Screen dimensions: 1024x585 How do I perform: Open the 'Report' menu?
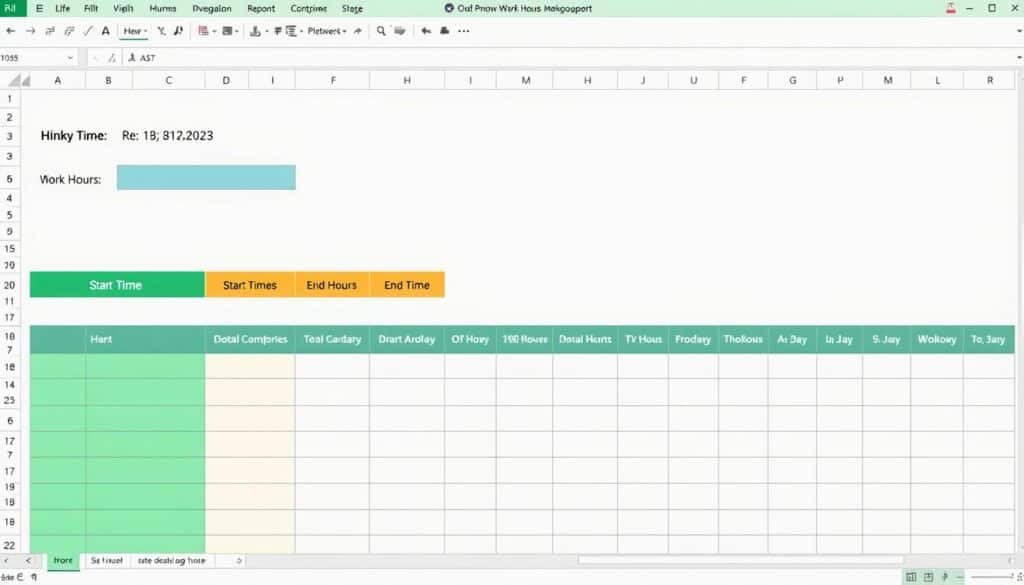click(x=261, y=8)
